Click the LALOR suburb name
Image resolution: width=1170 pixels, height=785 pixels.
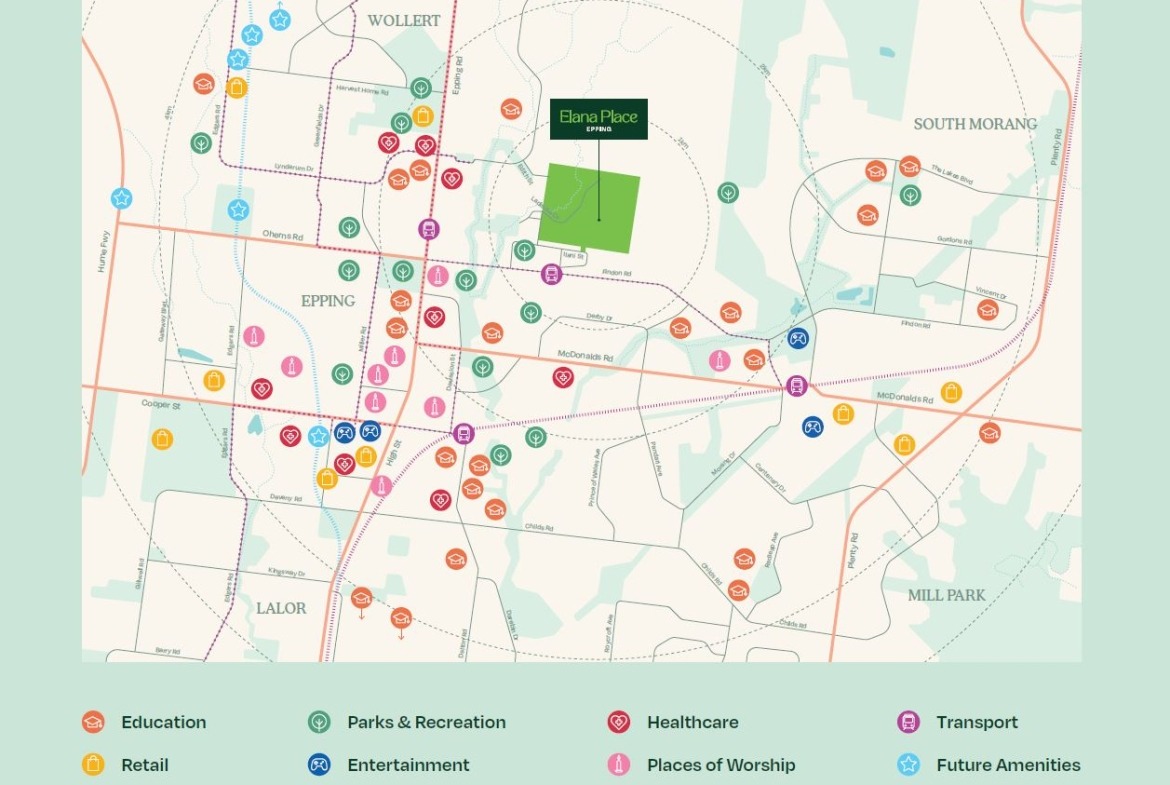(281, 608)
